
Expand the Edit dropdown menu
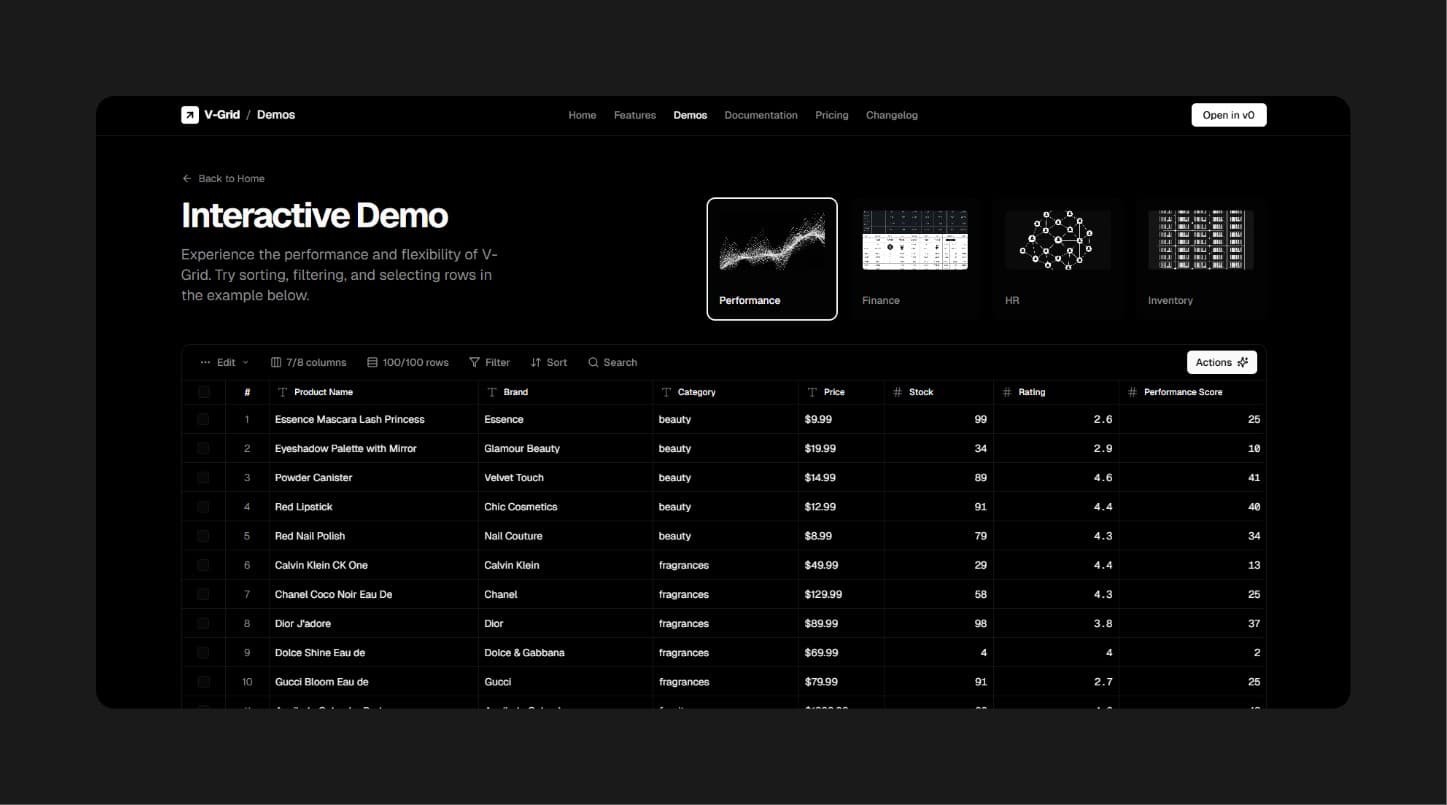pos(225,363)
